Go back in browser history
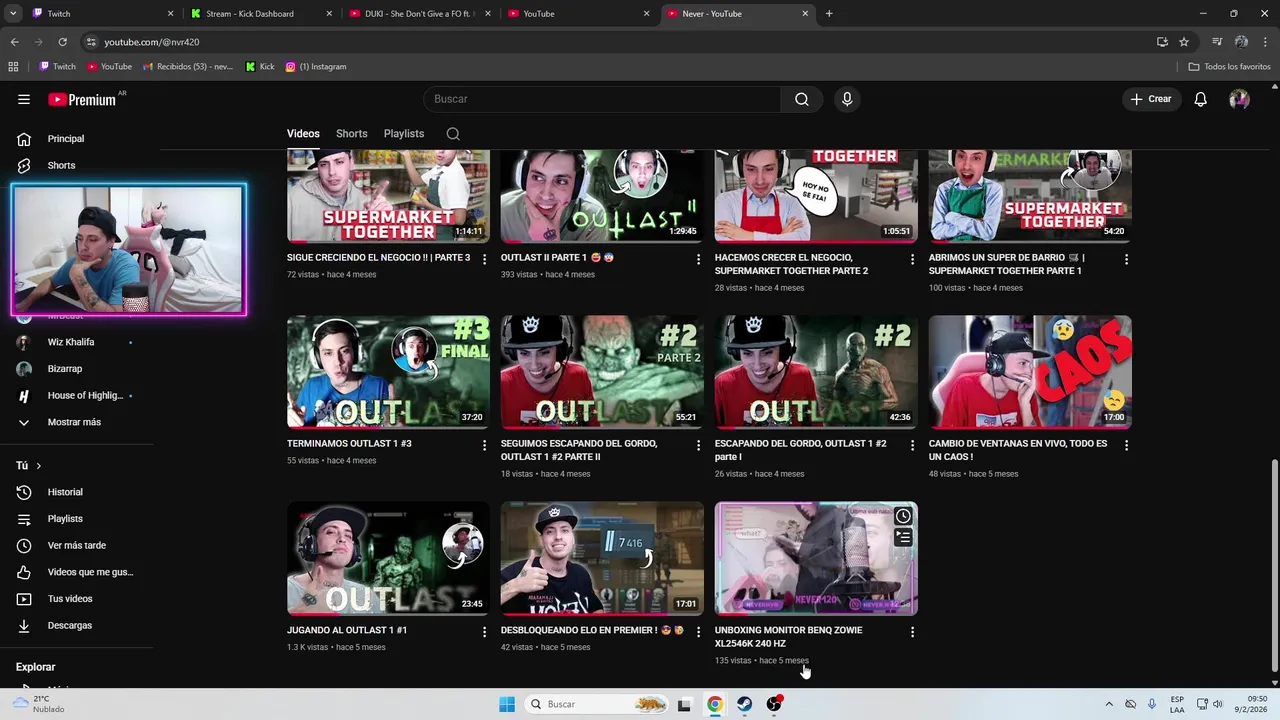The image size is (1280, 720). point(14,42)
